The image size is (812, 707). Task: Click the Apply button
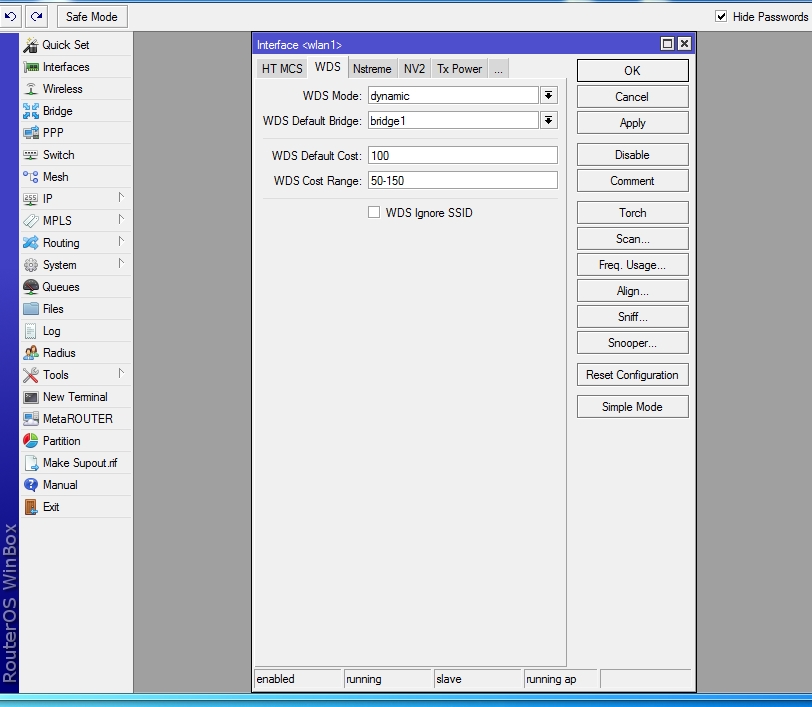coord(632,123)
